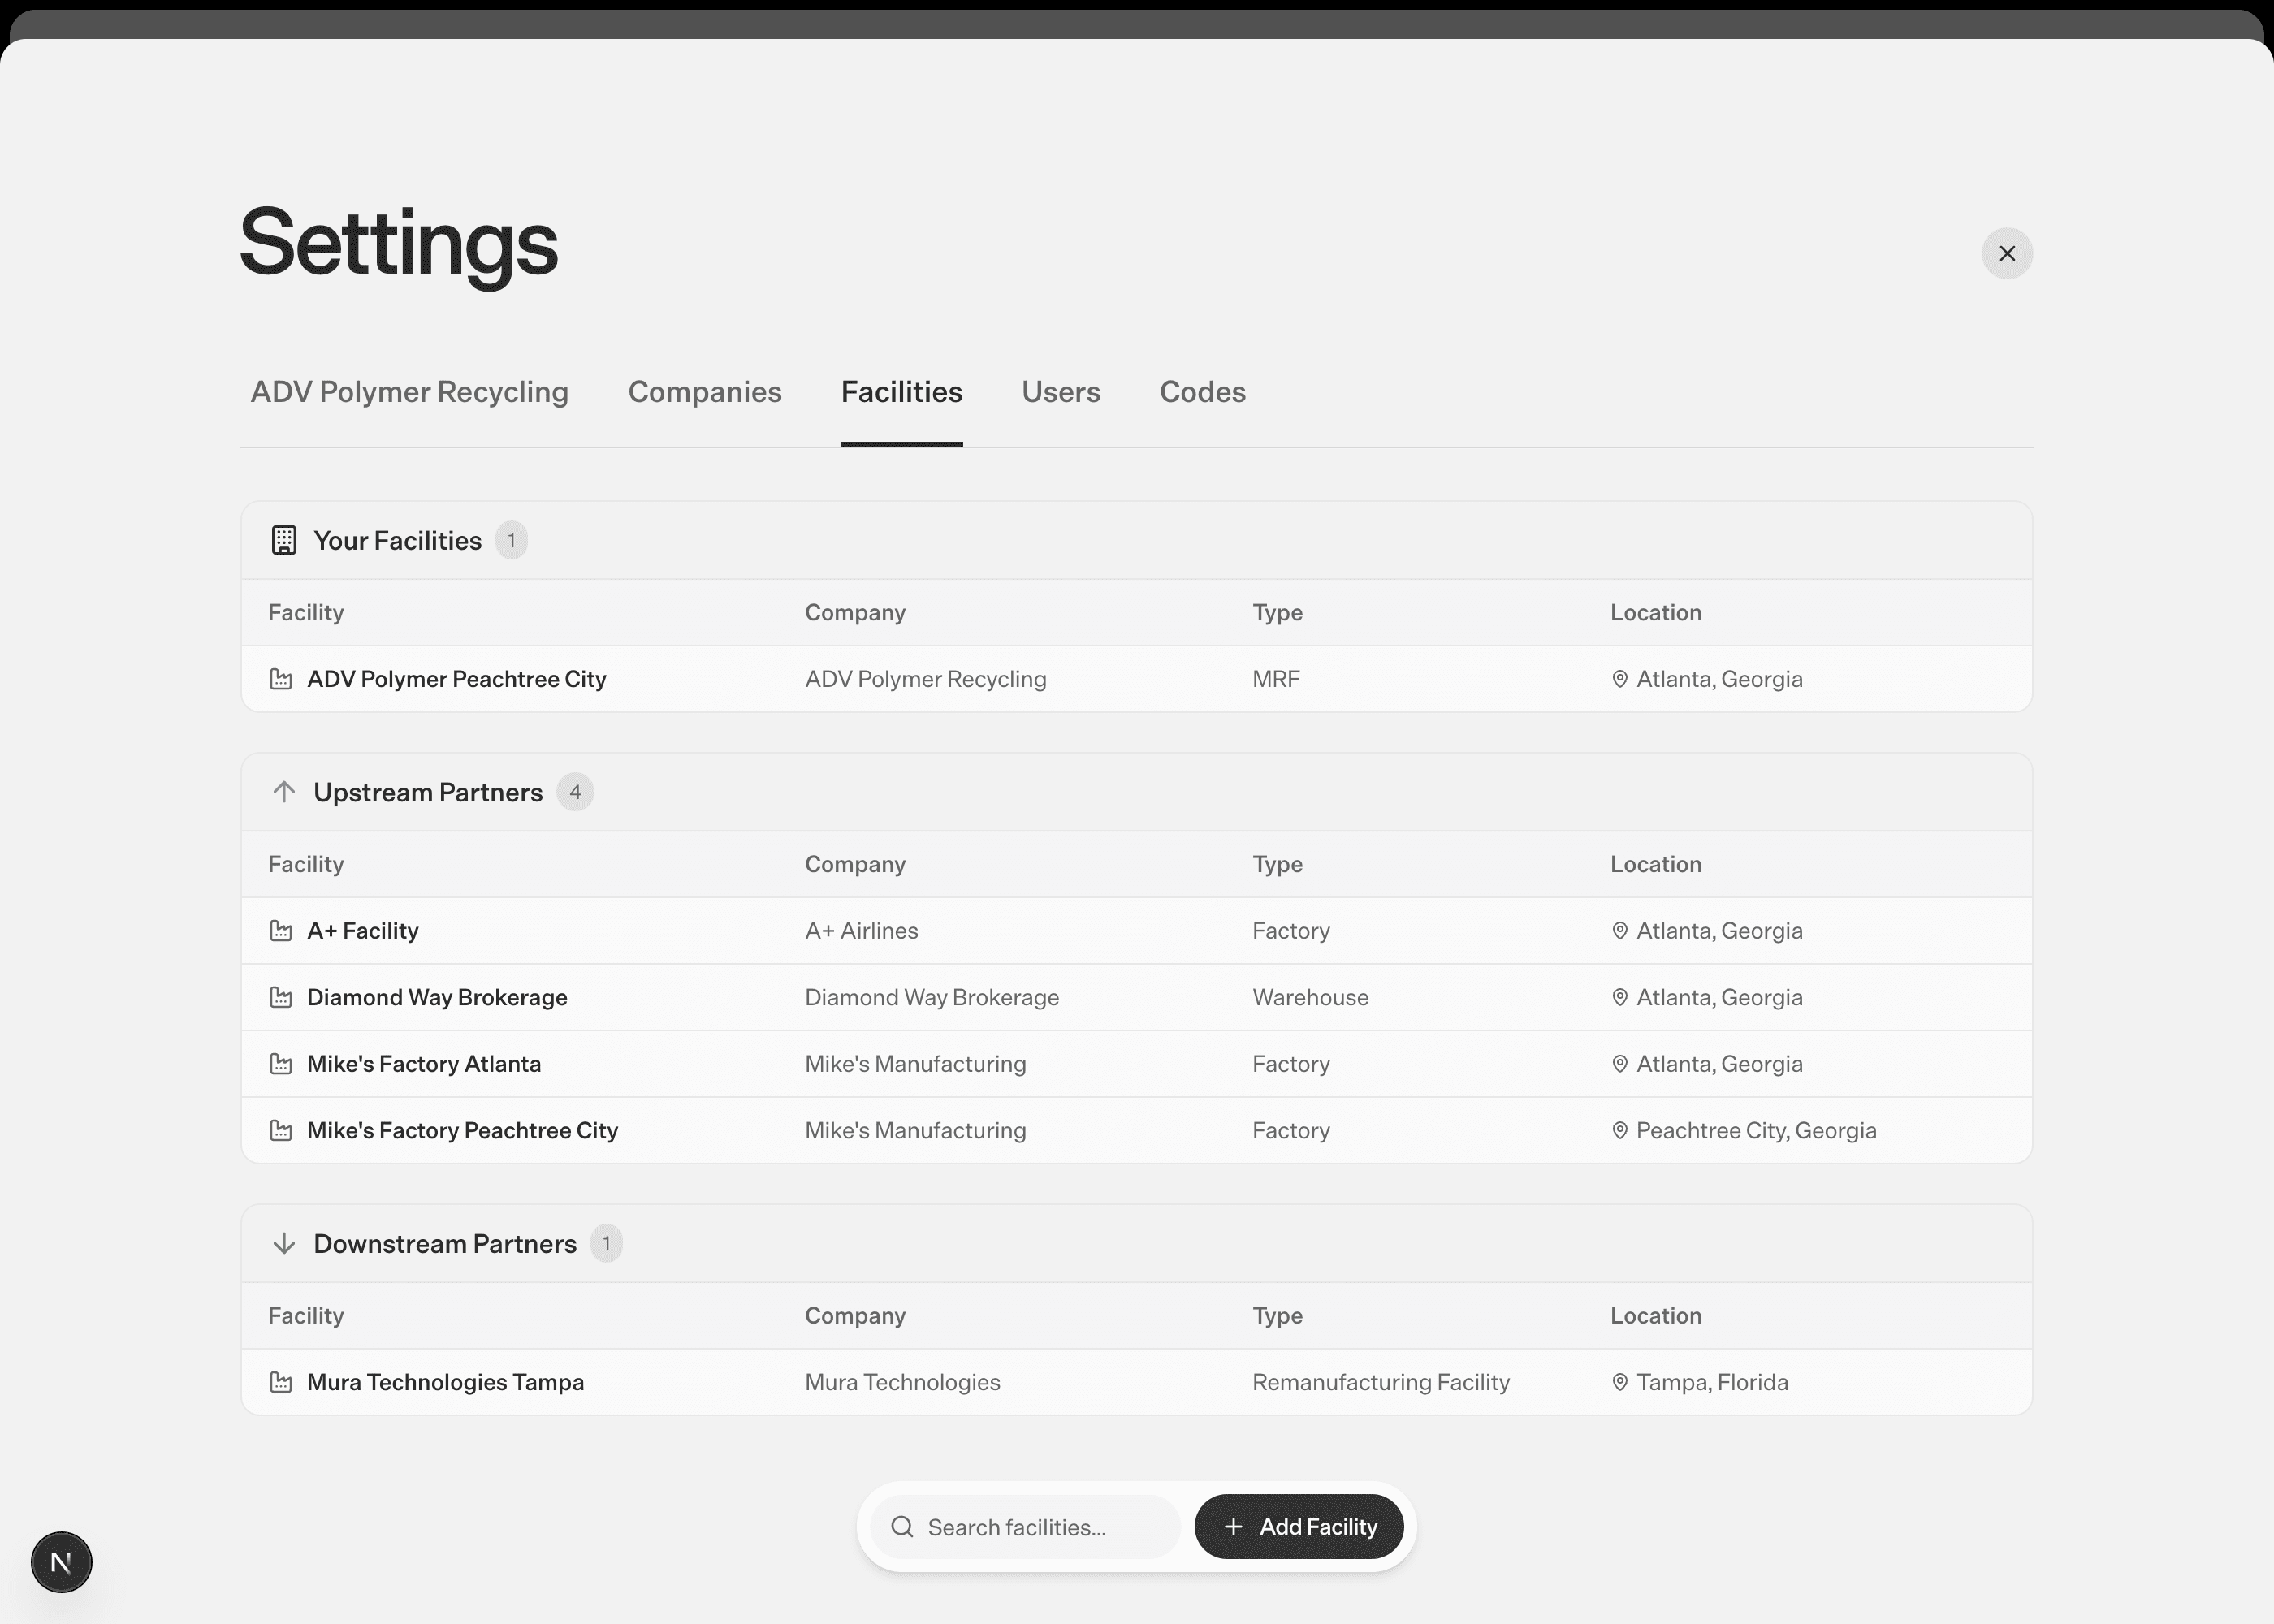Screen dimensions: 2274x1624
Task: Click the factory icon for A+ Facility
Action: click(x=281, y=931)
